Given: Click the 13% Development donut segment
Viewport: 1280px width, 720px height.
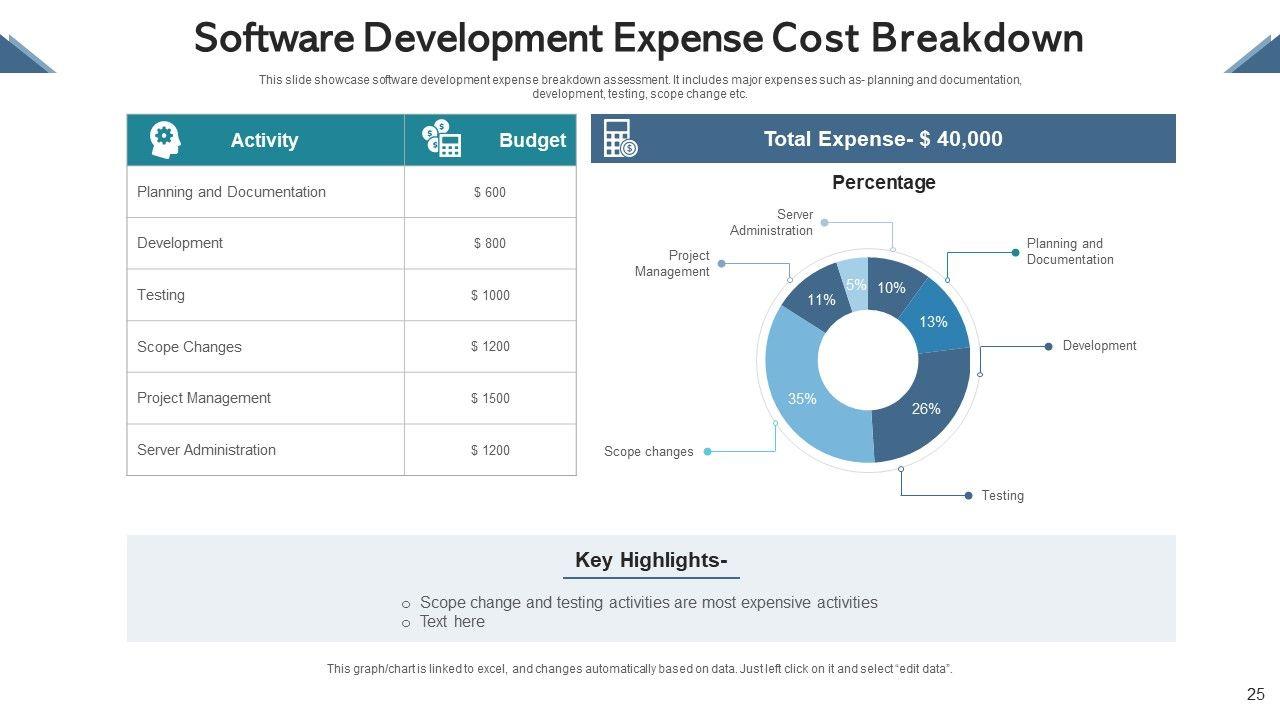Looking at the screenshot, I should coord(936,320).
